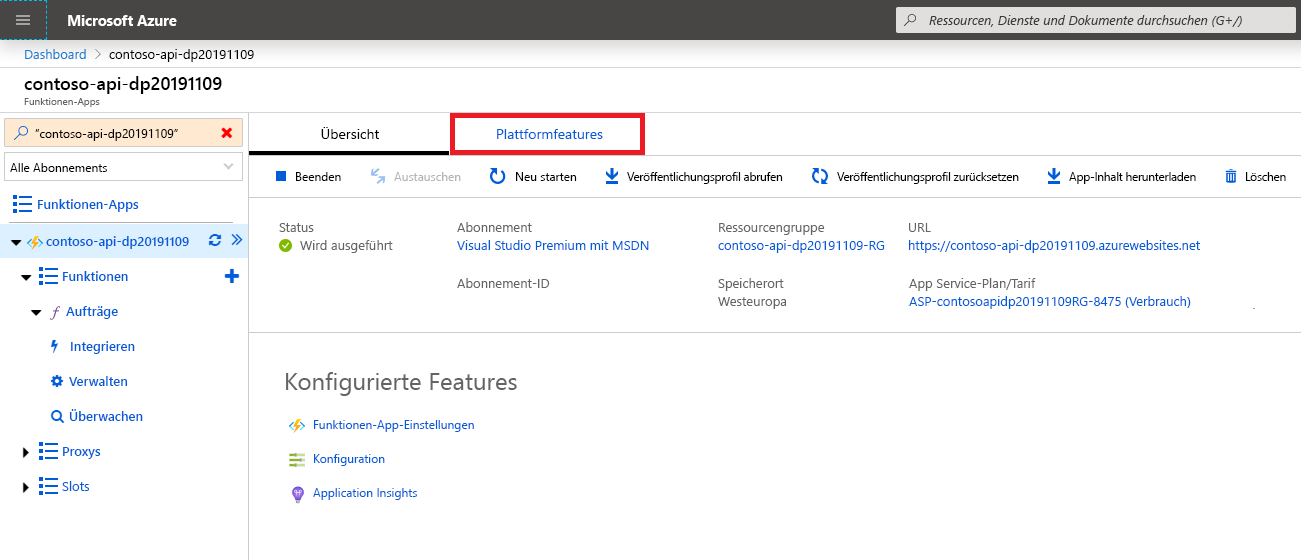This screenshot has height=560, width=1301.
Task: Switch to the Plattformfeatures tab
Action: click(549, 134)
